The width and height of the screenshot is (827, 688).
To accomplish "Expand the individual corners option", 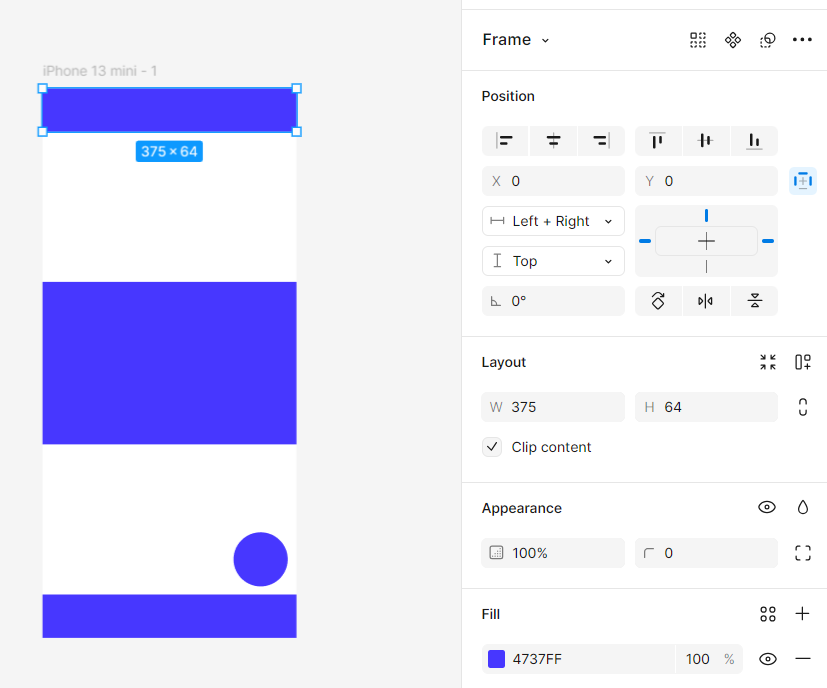I will click(803, 553).
